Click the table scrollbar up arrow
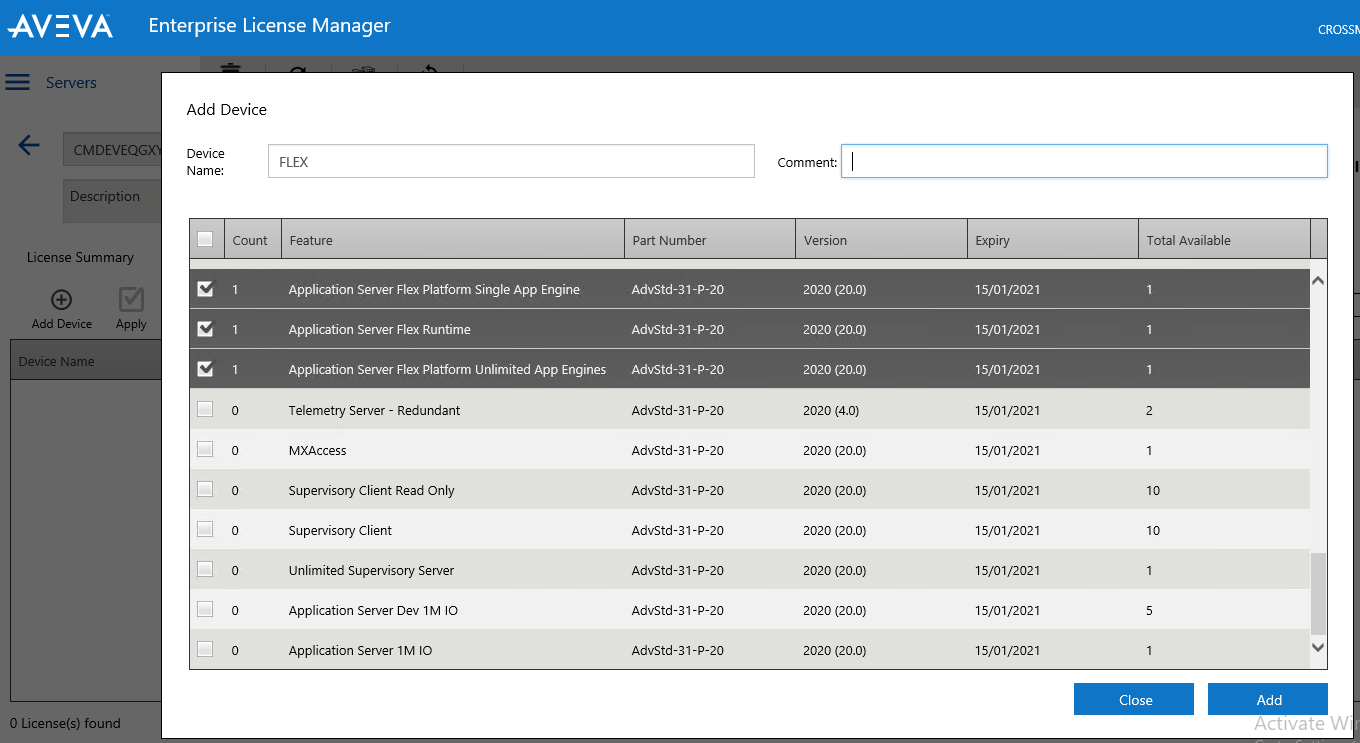The height and width of the screenshot is (743, 1360). tap(1318, 281)
